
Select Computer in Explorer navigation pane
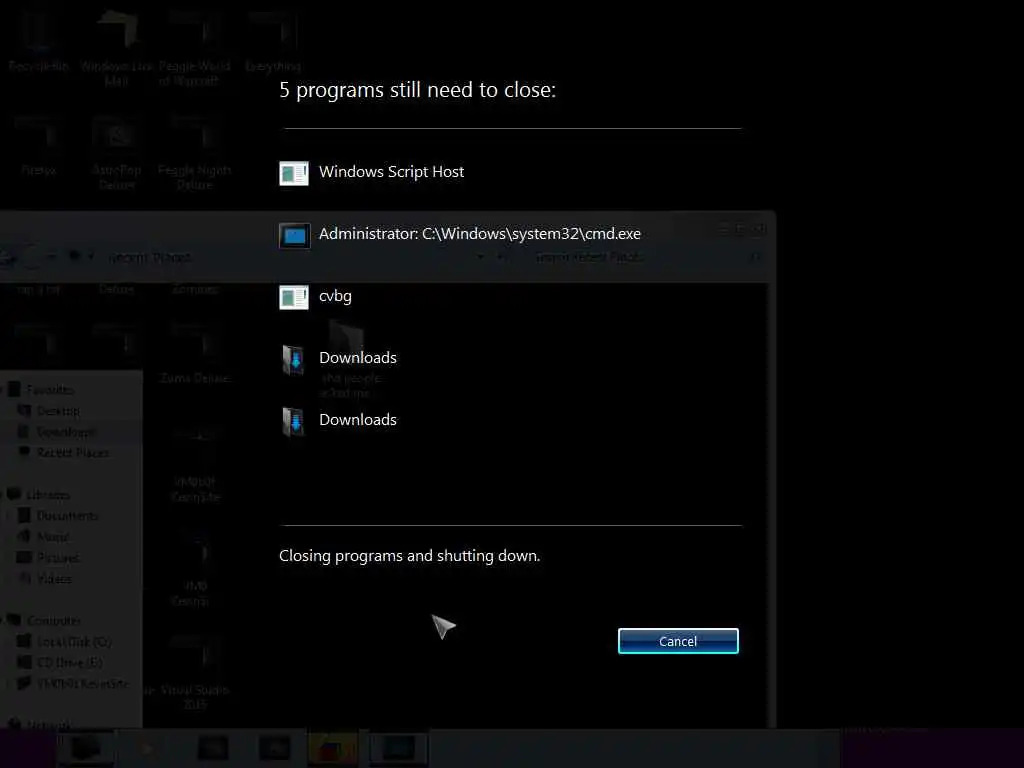[x=53, y=620]
